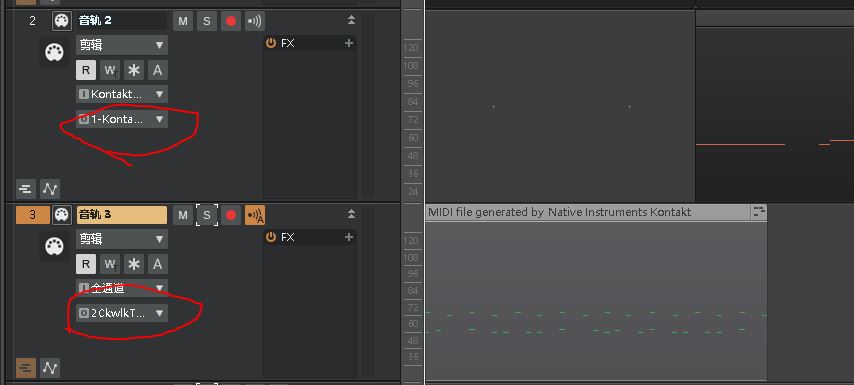Screen dimensions: 854x385
Task: Click the clip options icon on the Kontakt MIDI clip
Action: coord(759,212)
